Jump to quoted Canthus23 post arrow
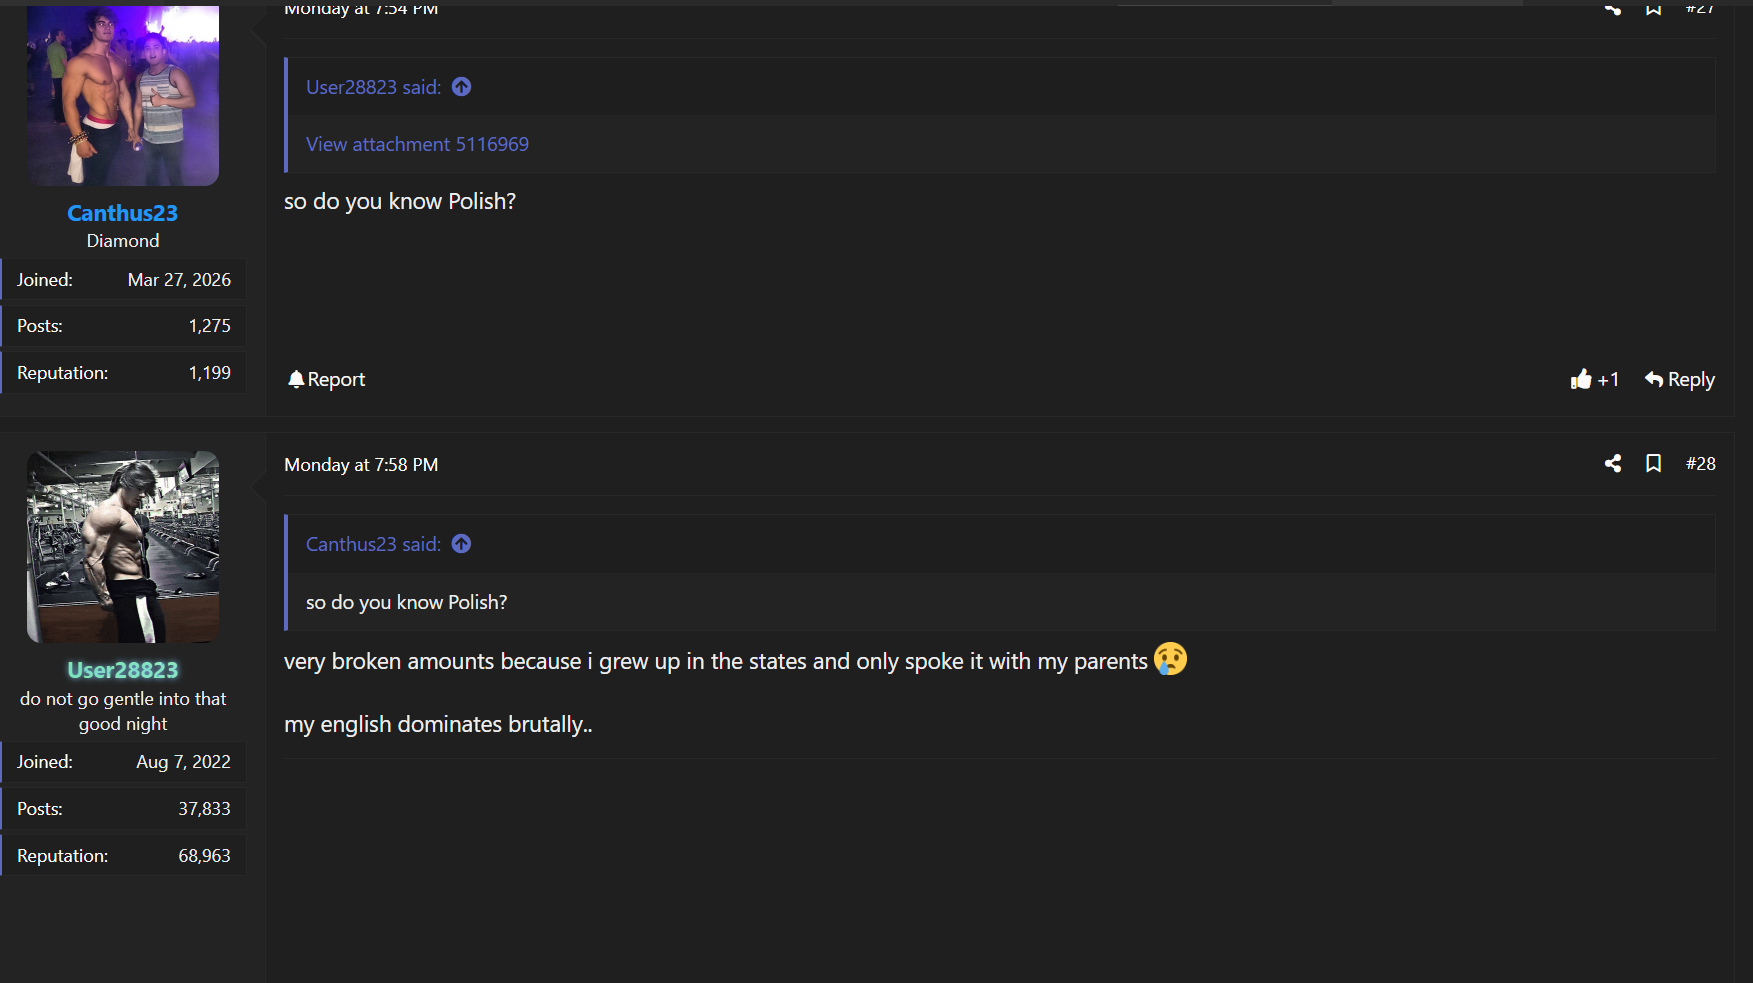This screenshot has height=983, width=1753. 461,544
